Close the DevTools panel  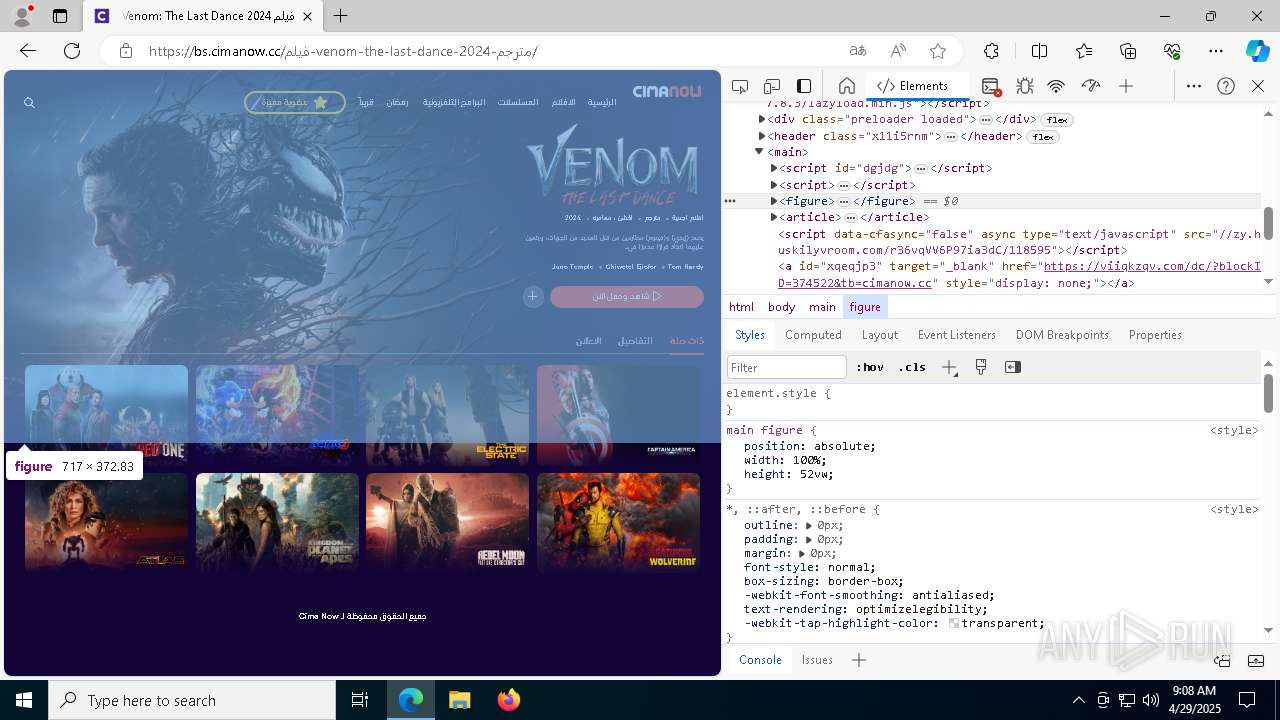pos(1258,86)
